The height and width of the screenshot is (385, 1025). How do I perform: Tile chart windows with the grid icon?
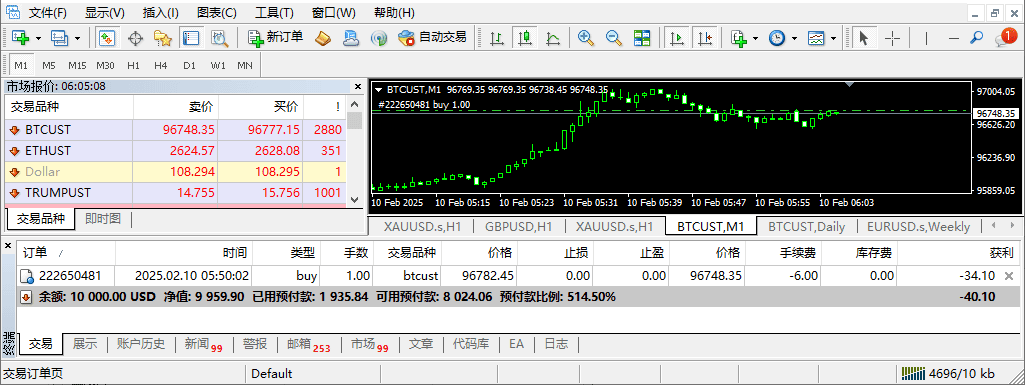click(642, 38)
